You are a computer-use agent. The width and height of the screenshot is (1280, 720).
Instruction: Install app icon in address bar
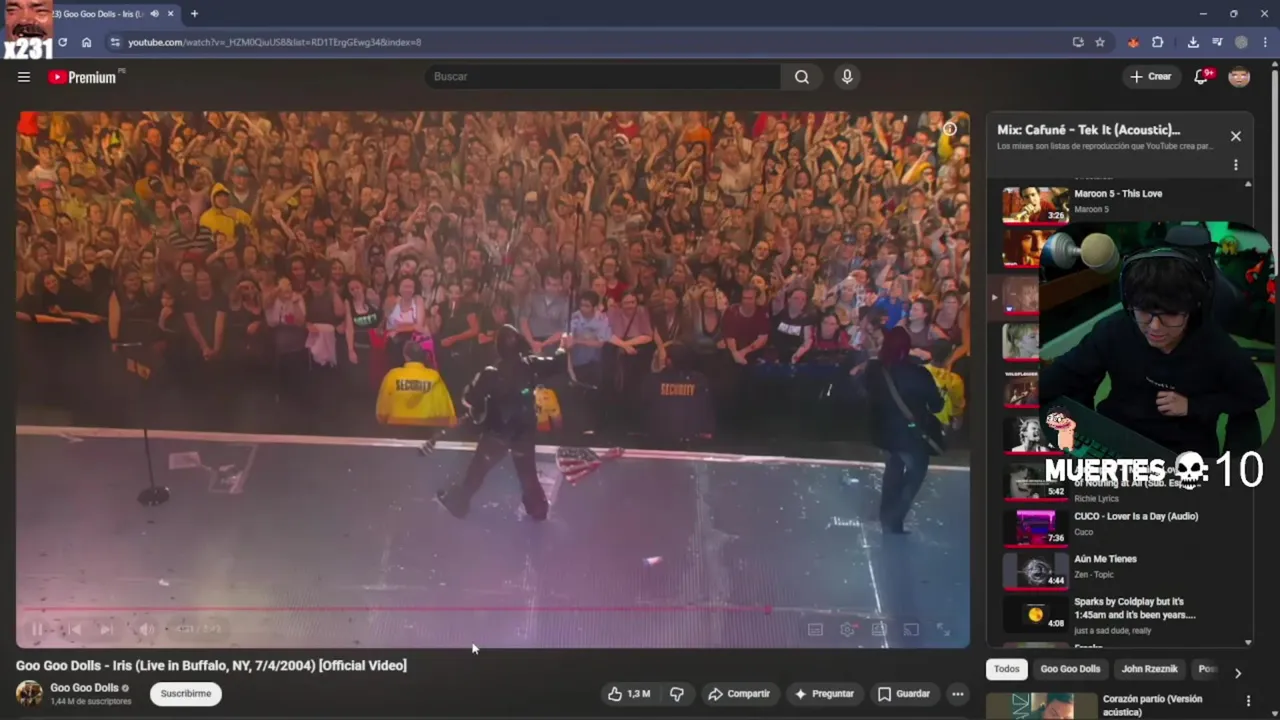[1078, 42]
